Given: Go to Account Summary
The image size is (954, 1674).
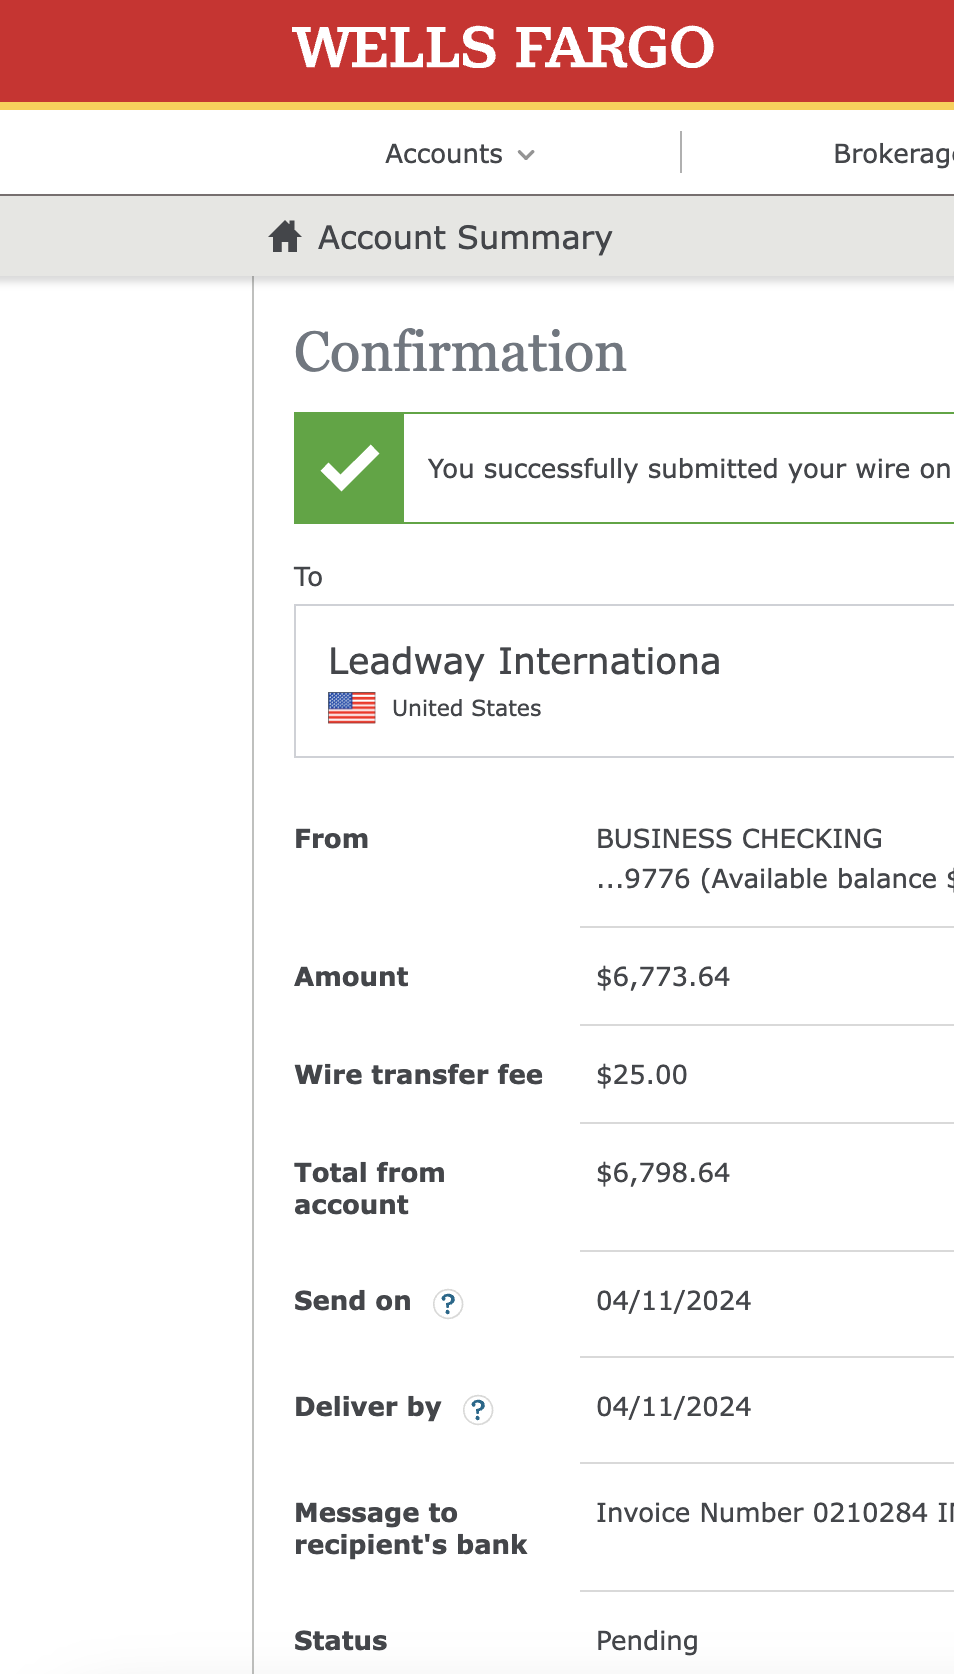Looking at the screenshot, I should 465,238.
